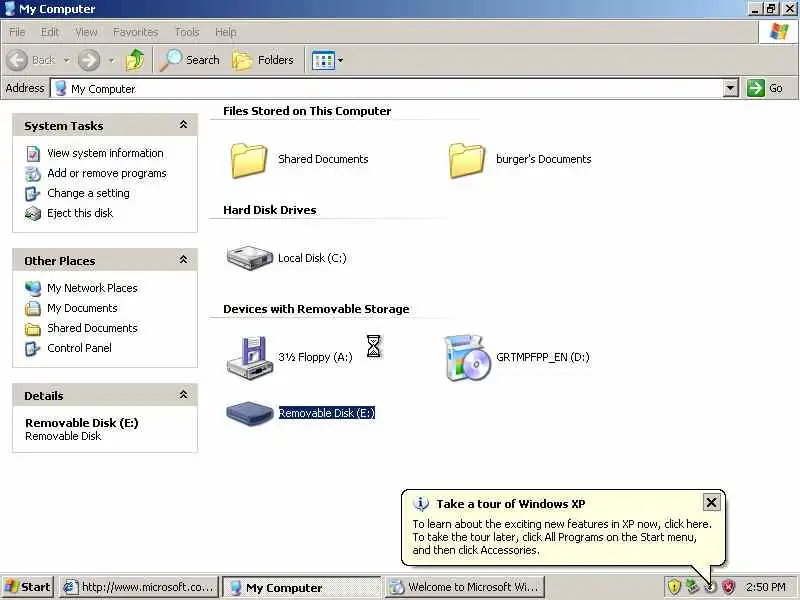Open the Help menu
800x600 pixels.
[x=226, y=32]
